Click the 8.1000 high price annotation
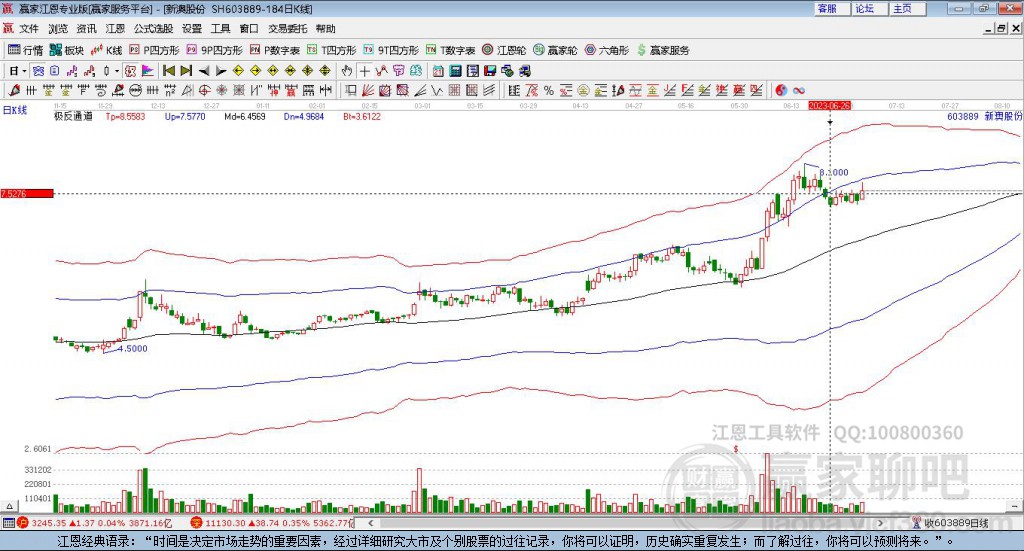This screenshot has height=551, width=1024. (x=834, y=172)
